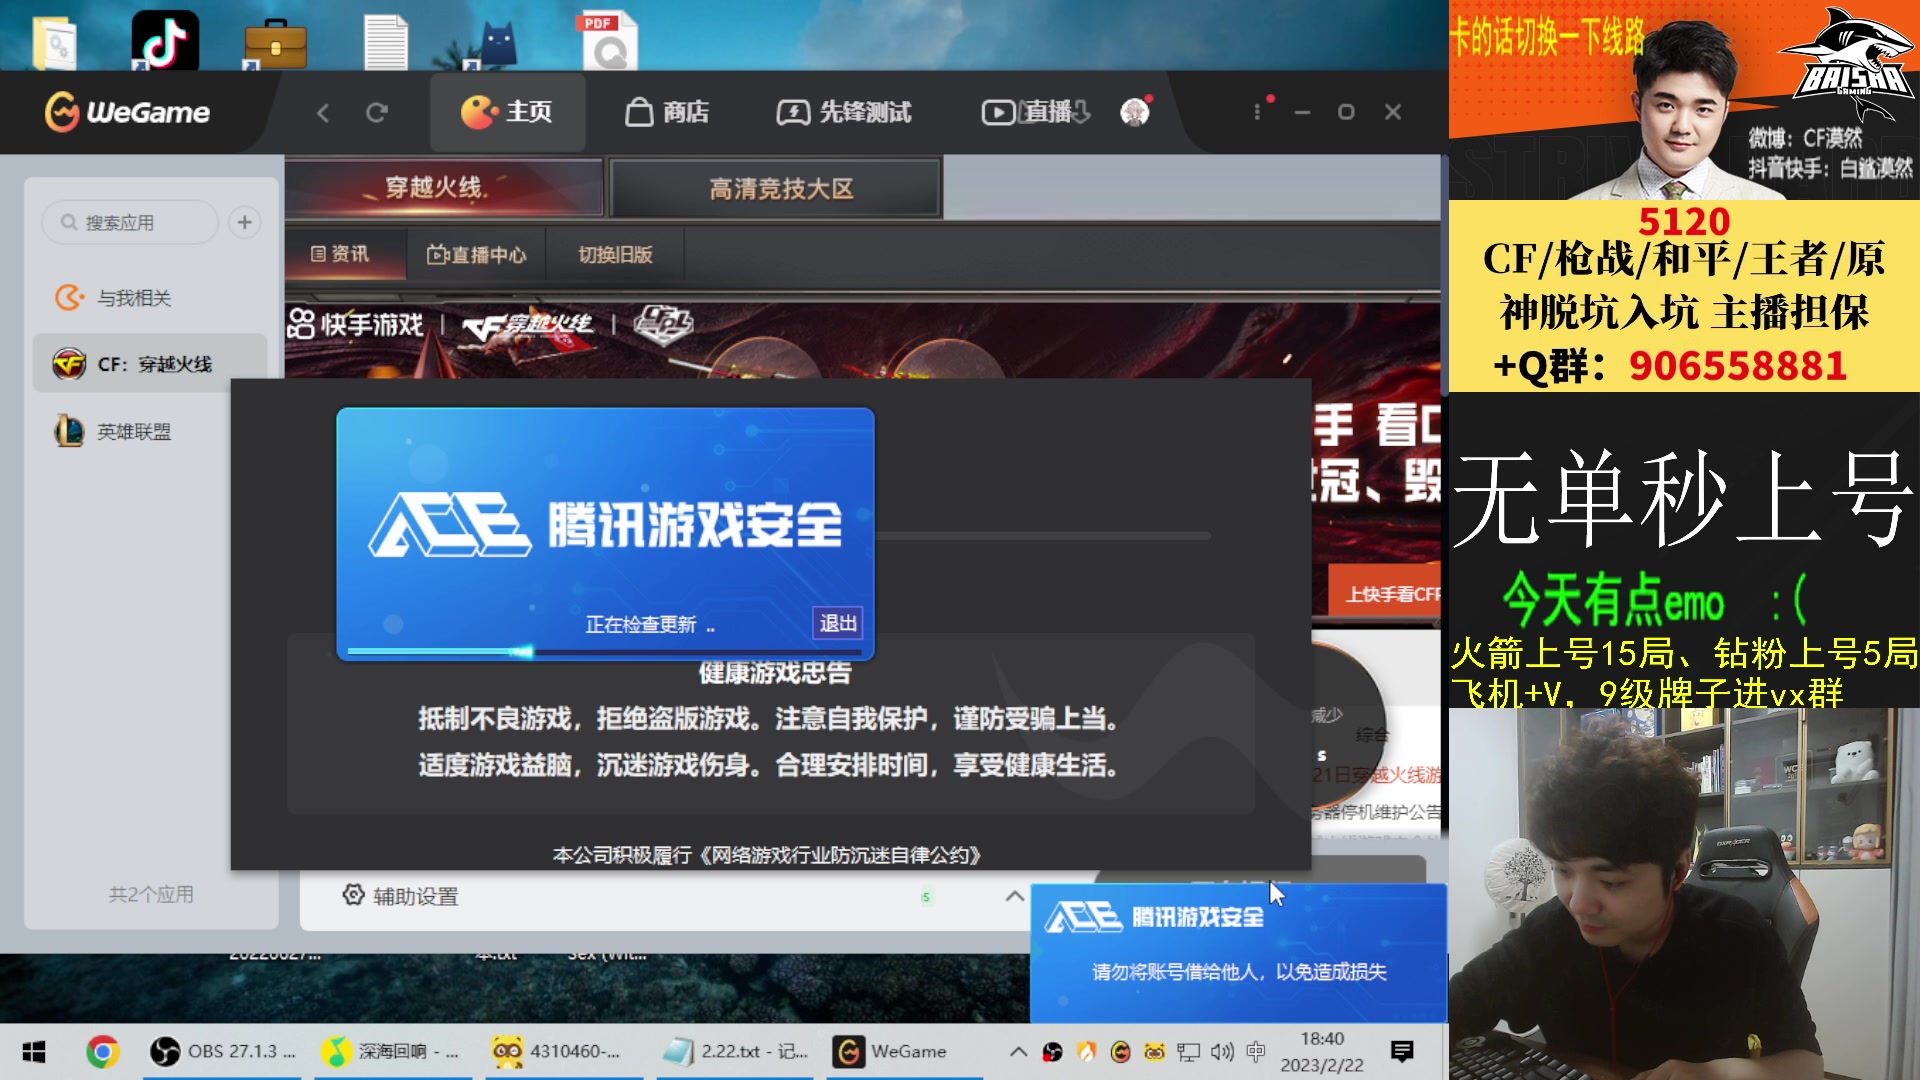Open 直播中心 live center
Viewport: 1920px width, 1080px height.
tap(476, 254)
